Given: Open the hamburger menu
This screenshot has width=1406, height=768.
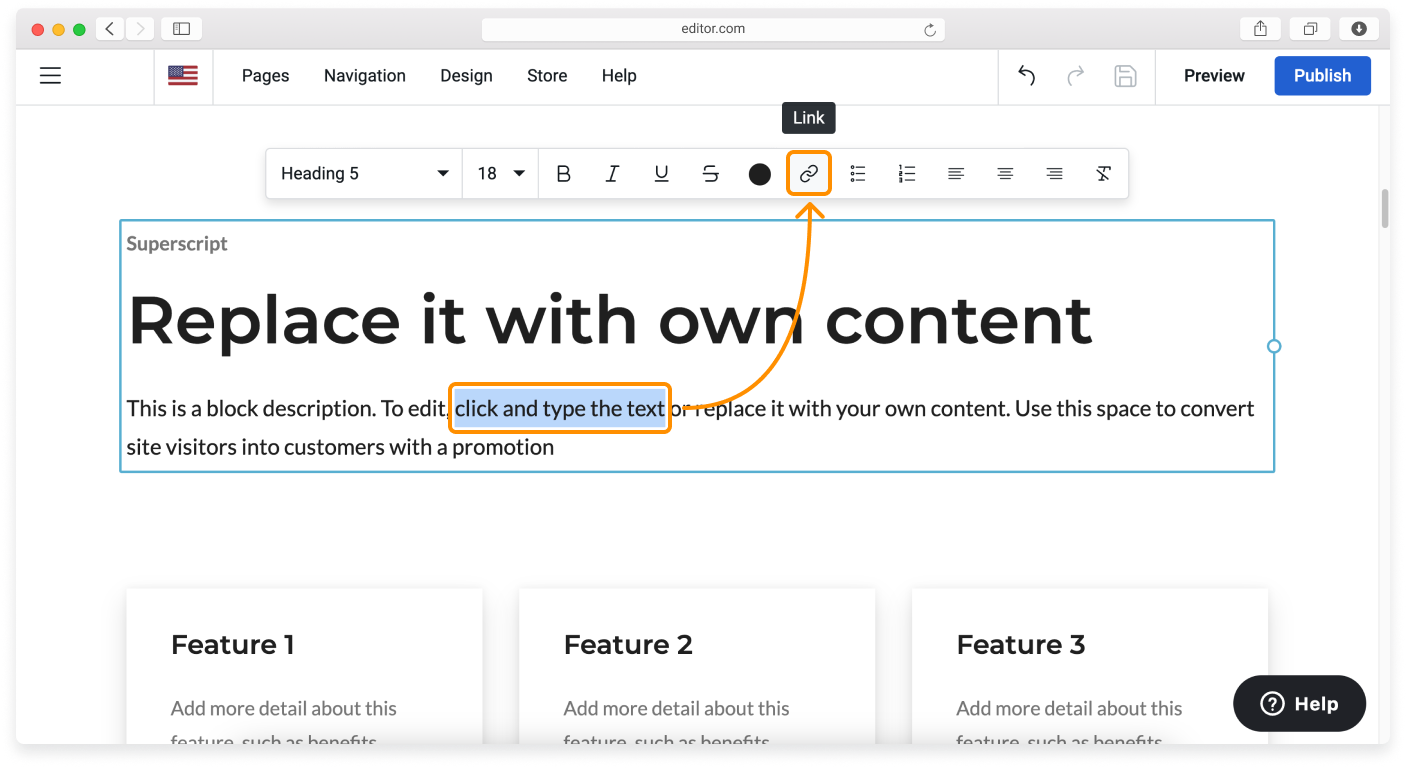Looking at the screenshot, I should (50, 76).
